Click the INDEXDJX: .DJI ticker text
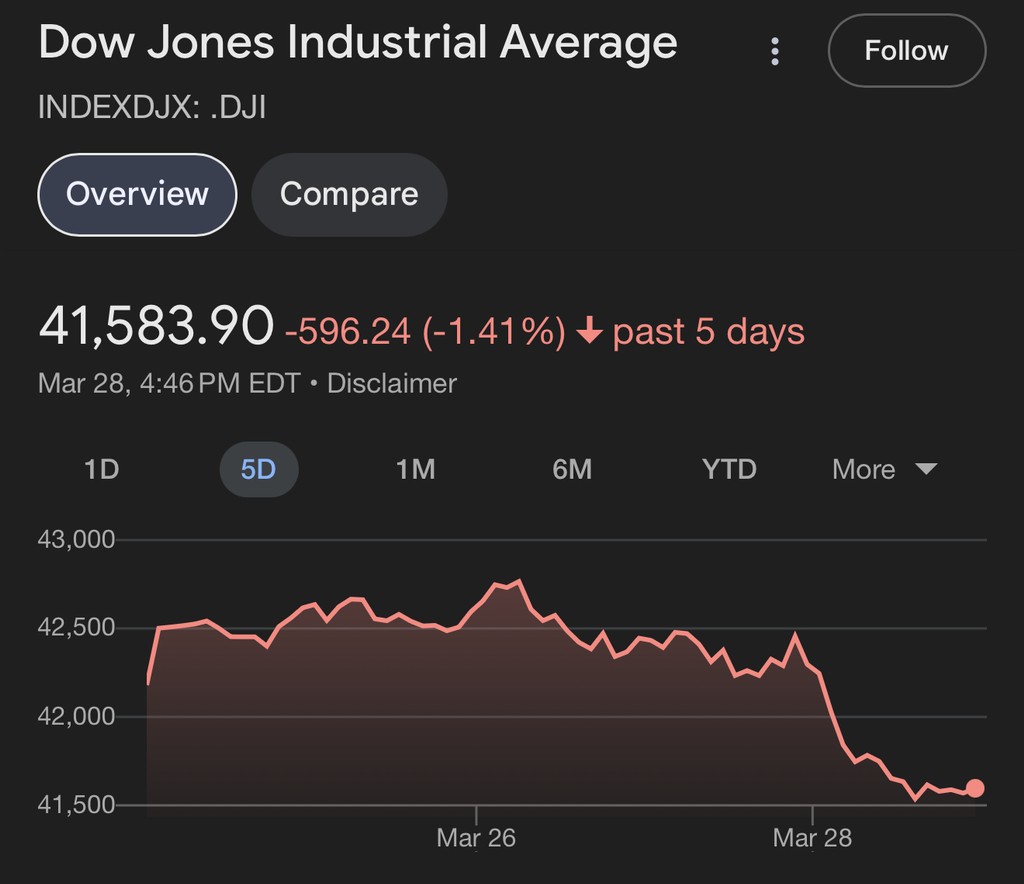Screen dimensions: 1024x884 pyautogui.click(x=151, y=107)
